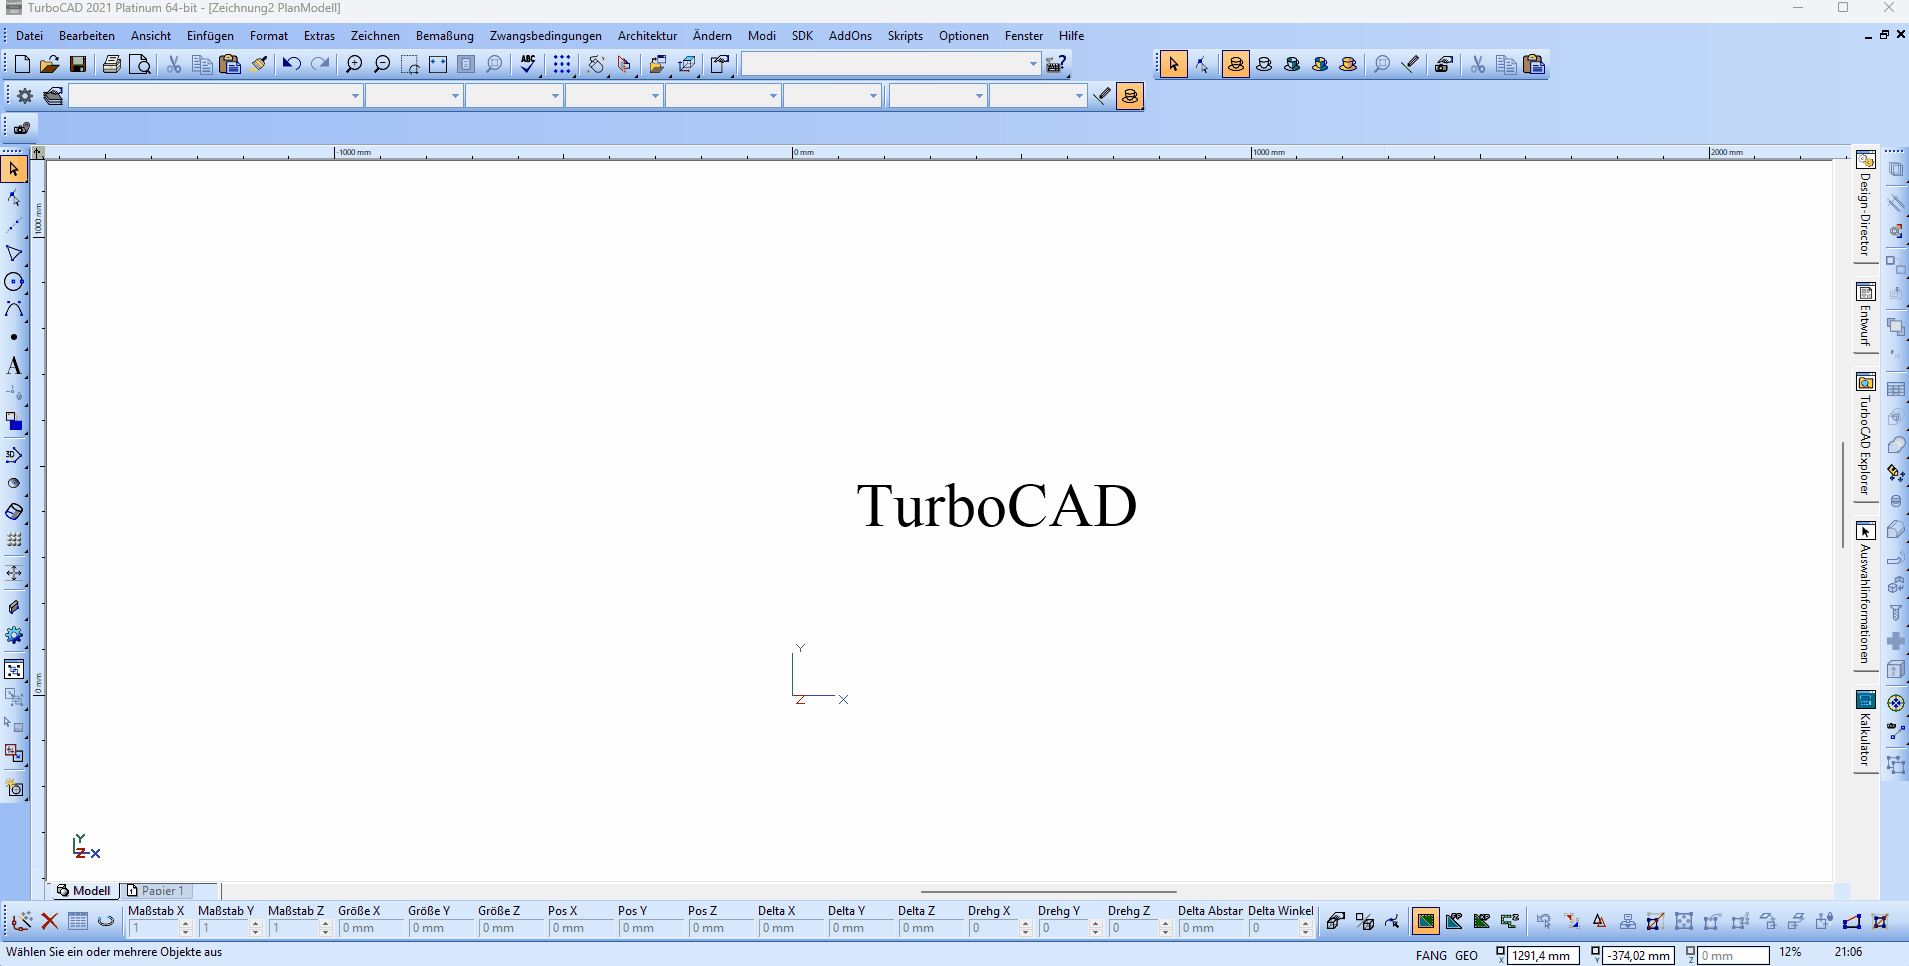This screenshot has width=1909, height=966.
Task: Click the Open file folder icon
Action: coord(50,64)
